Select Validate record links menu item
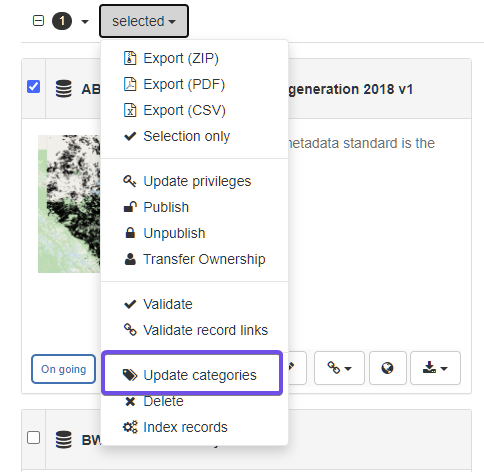Image resolution: width=484 pixels, height=472 pixels. 194,330
